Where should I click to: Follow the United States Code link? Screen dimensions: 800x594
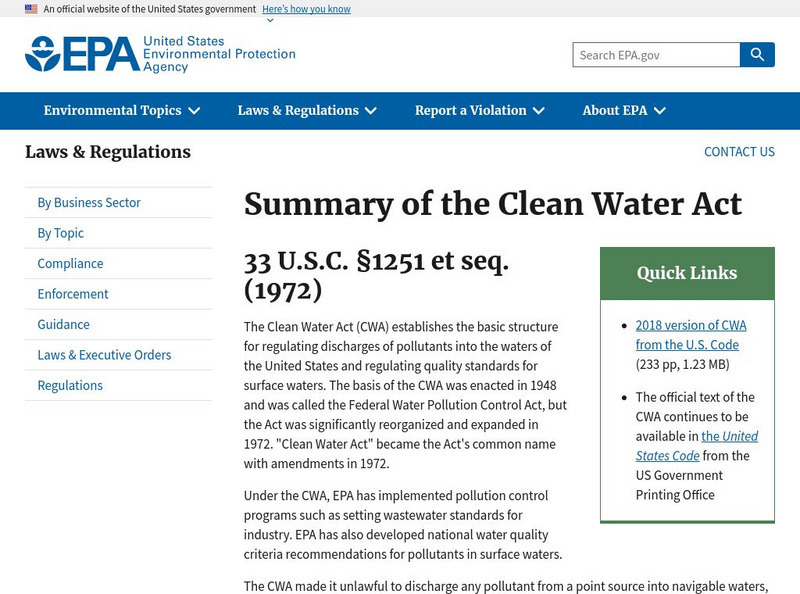coord(697,446)
